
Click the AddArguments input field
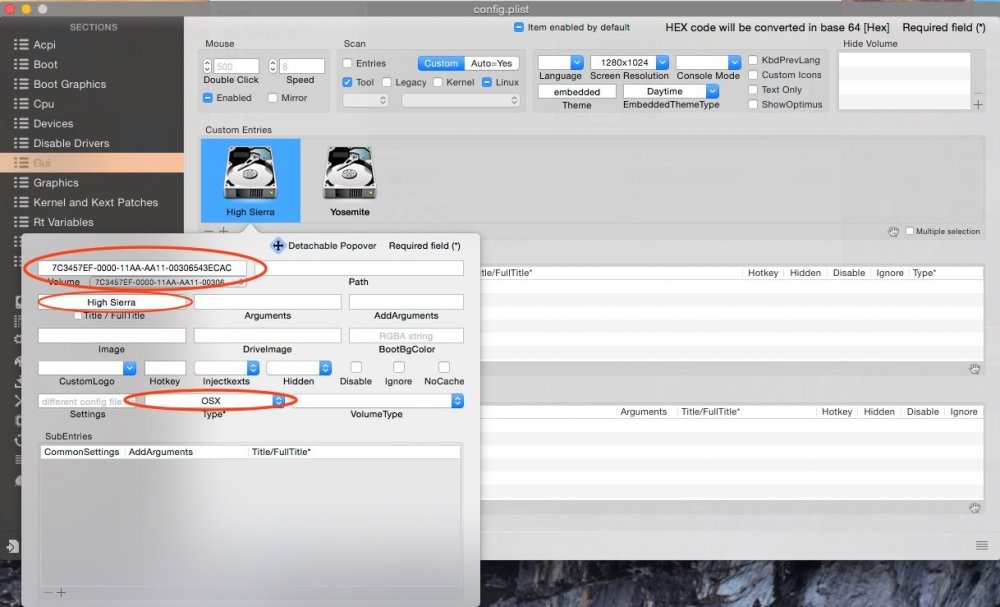pyautogui.click(x=406, y=302)
